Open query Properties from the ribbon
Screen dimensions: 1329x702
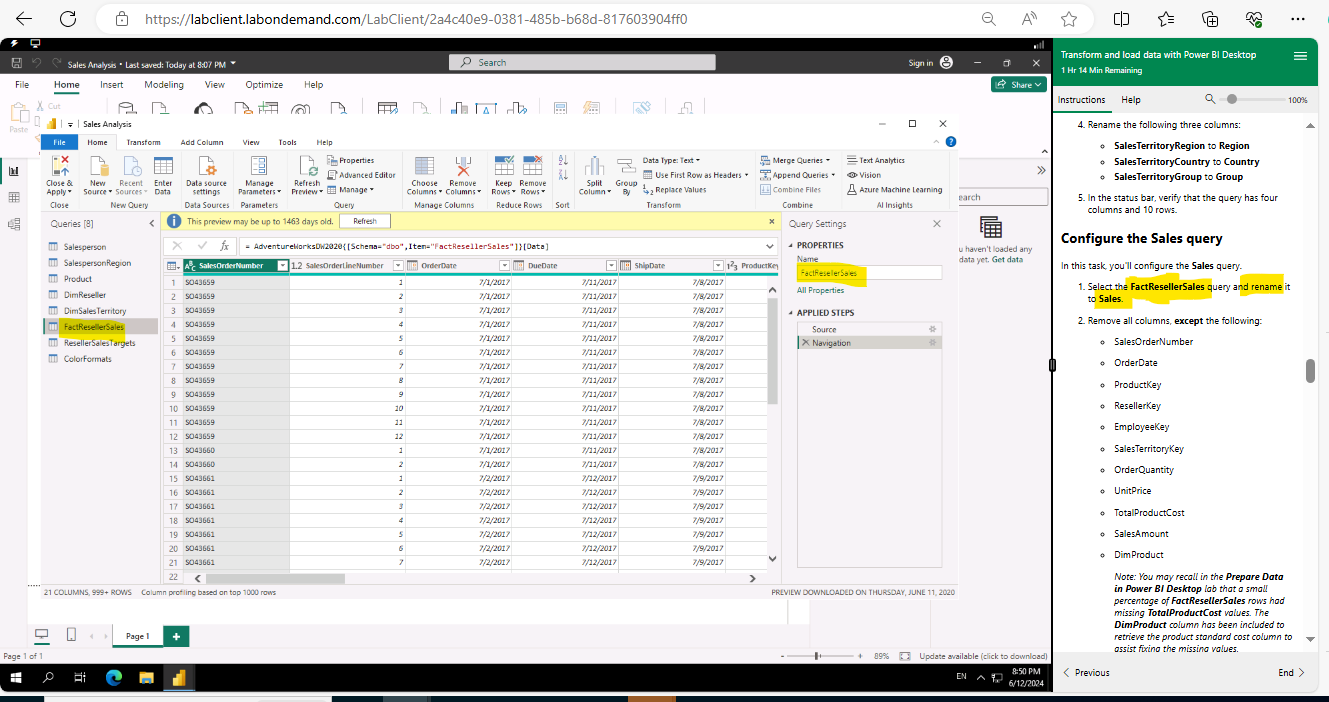tap(350, 160)
